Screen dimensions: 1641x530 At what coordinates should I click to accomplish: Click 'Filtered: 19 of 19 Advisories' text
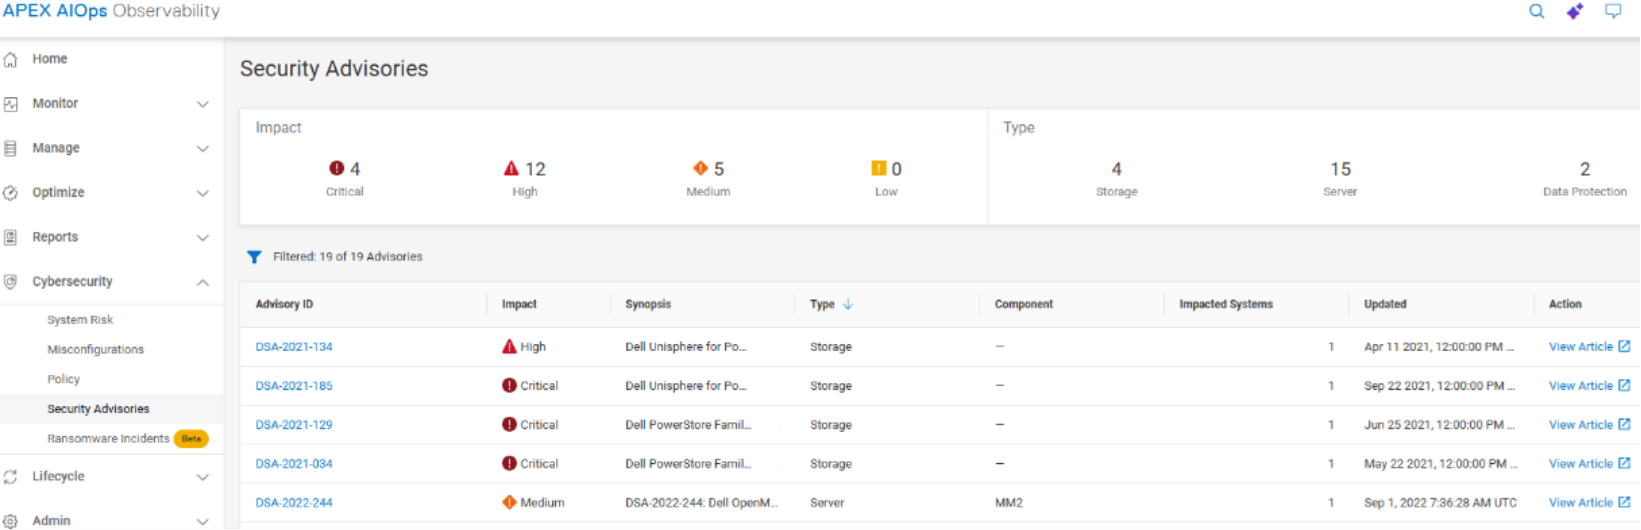coord(348,257)
